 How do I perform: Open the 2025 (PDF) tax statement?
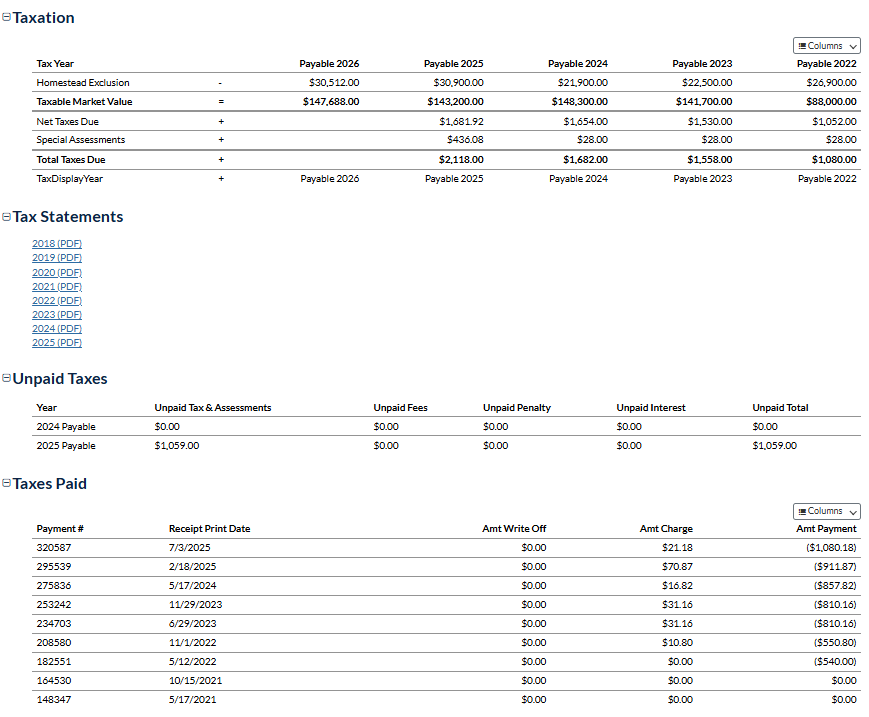[57, 343]
